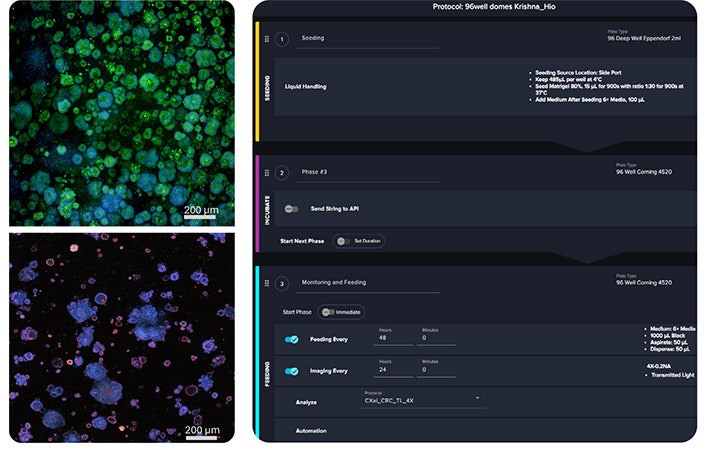
Task: Open the green fluorescent organoid image
Action: [122, 113]
